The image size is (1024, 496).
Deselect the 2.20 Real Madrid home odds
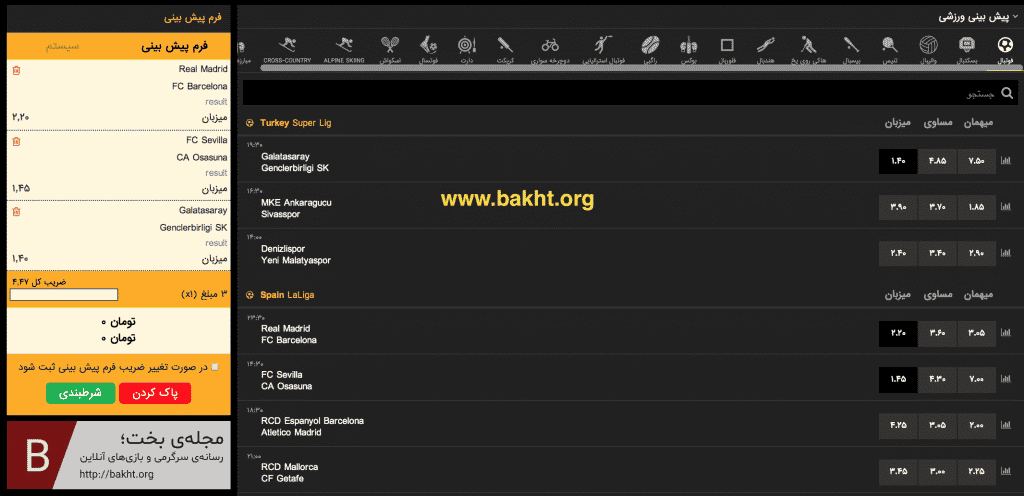click(898, 333)
